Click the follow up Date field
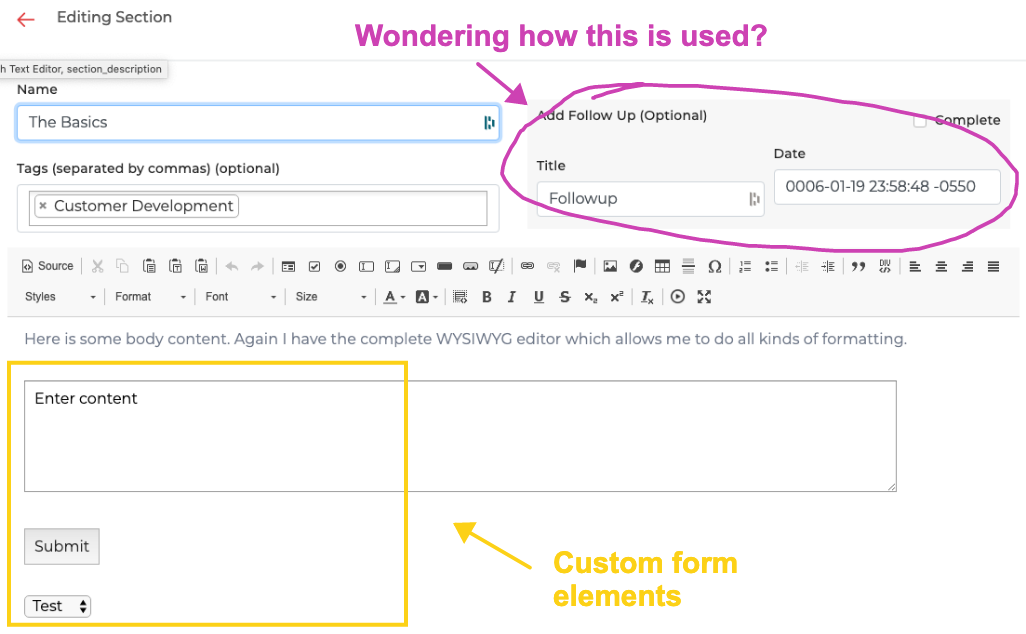The width and height of the screenshot is (1026, 634). (887, 186)
